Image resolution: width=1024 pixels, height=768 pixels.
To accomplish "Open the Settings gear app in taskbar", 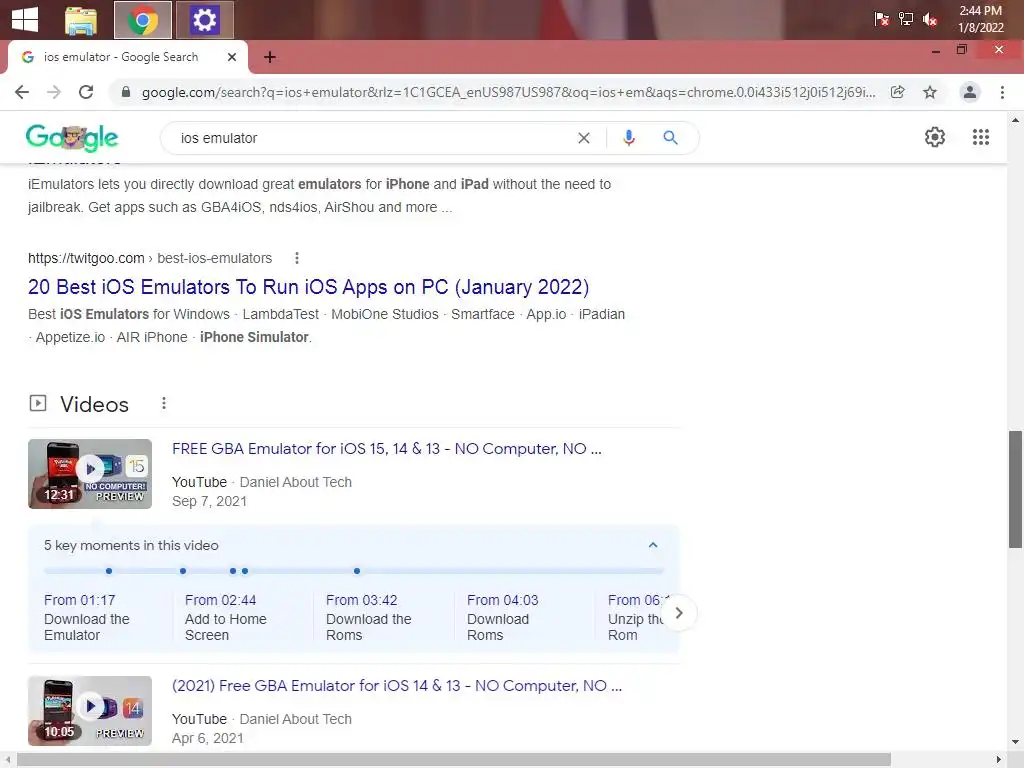I will pyautogui.click(x=204, y=20).
